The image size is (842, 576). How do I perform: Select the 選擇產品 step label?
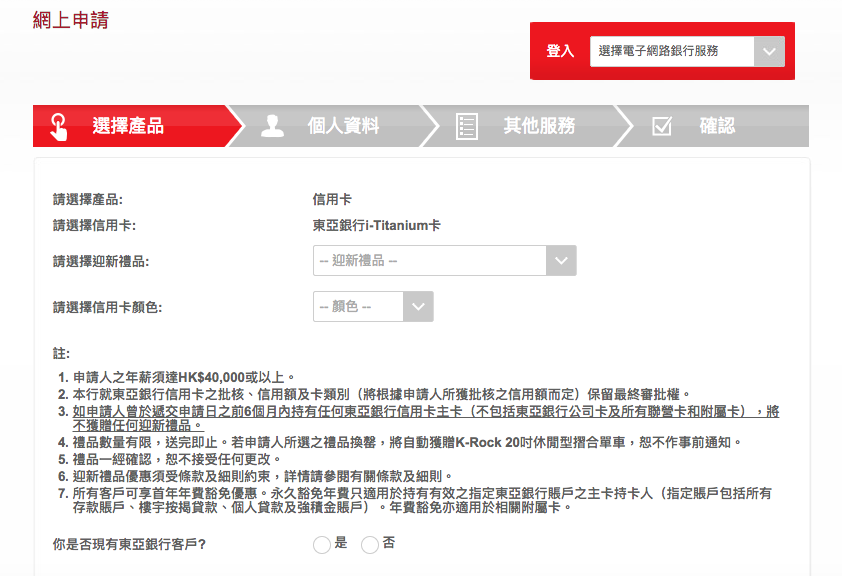coord(128,126)
